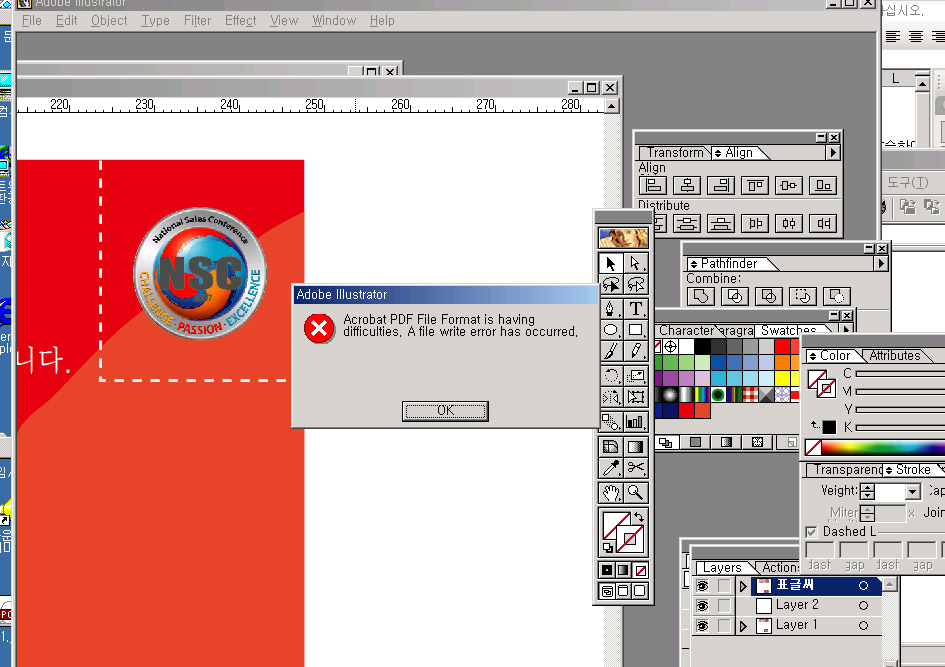Select the Rectangle tool

pyautogui.click(x=636, y=330)
